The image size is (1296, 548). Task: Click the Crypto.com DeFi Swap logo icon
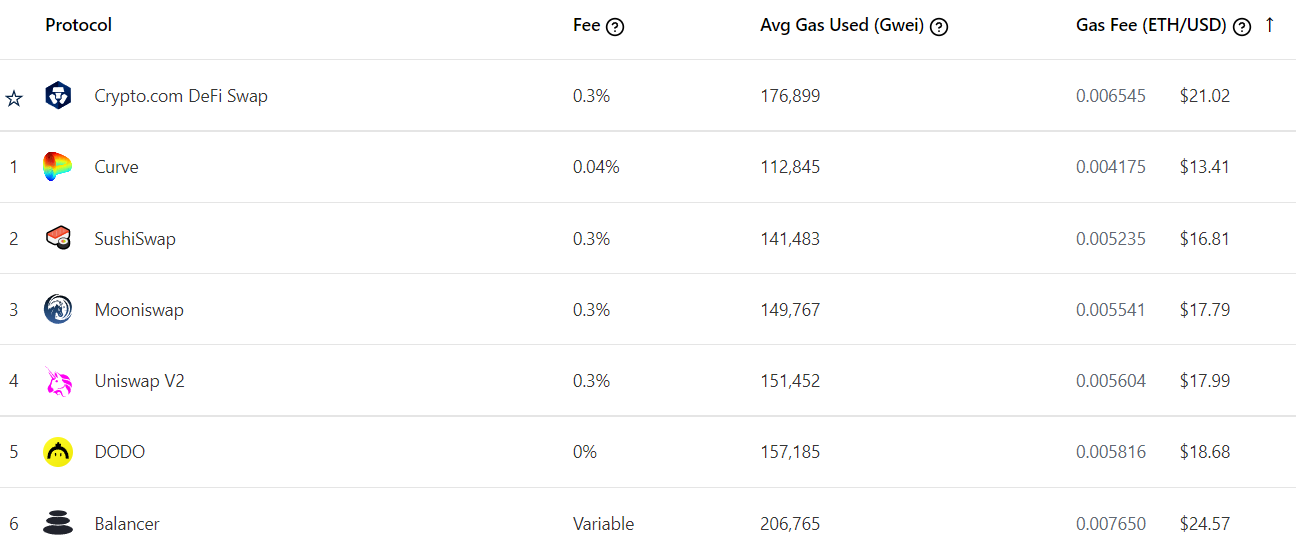pos(58,96)
